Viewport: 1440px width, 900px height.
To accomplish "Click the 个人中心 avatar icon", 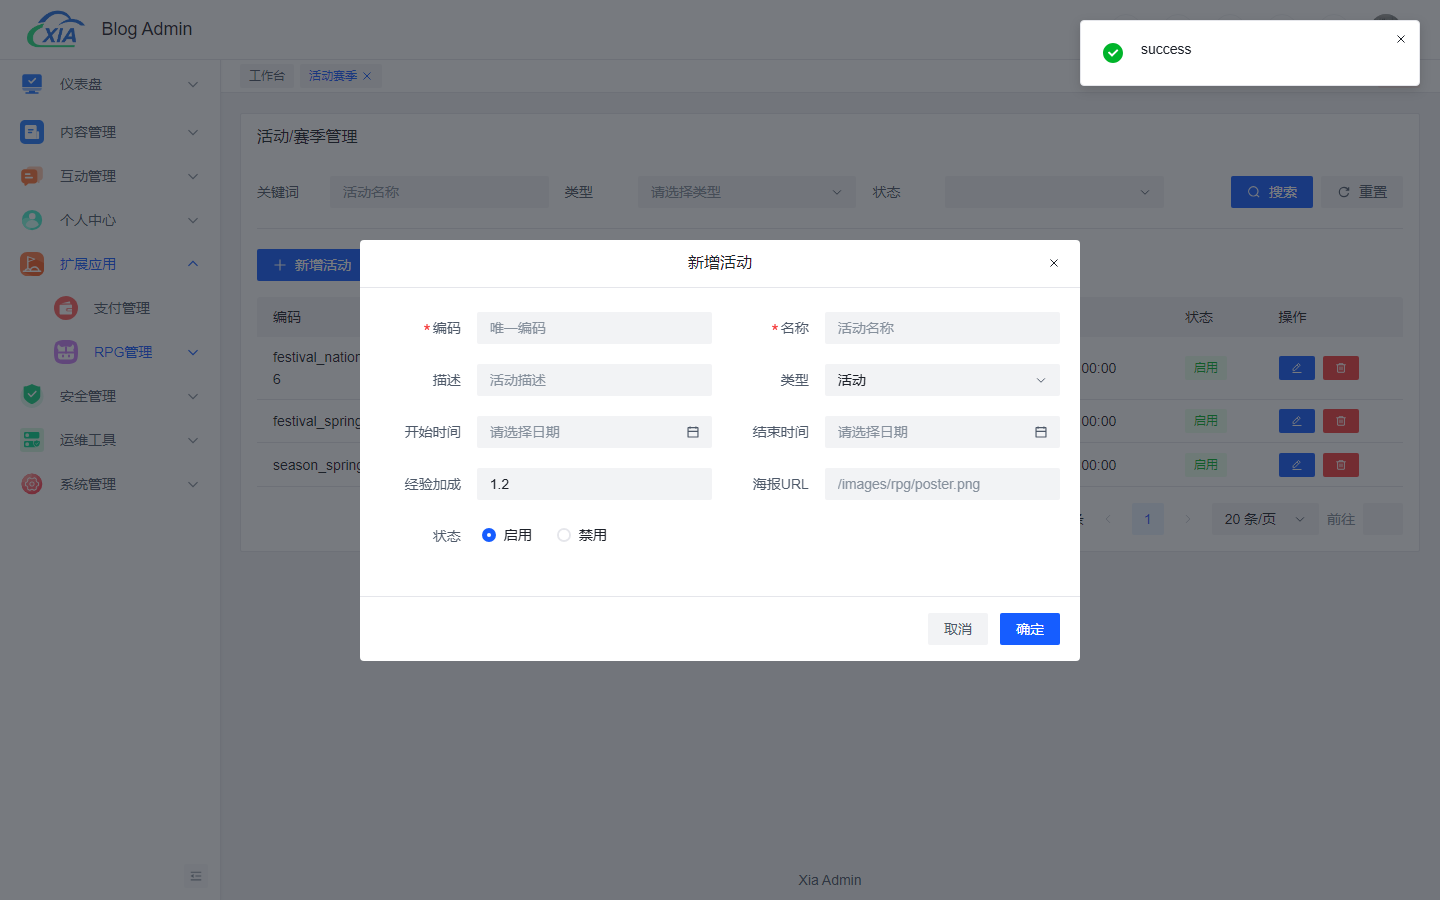I will (32, 220).
